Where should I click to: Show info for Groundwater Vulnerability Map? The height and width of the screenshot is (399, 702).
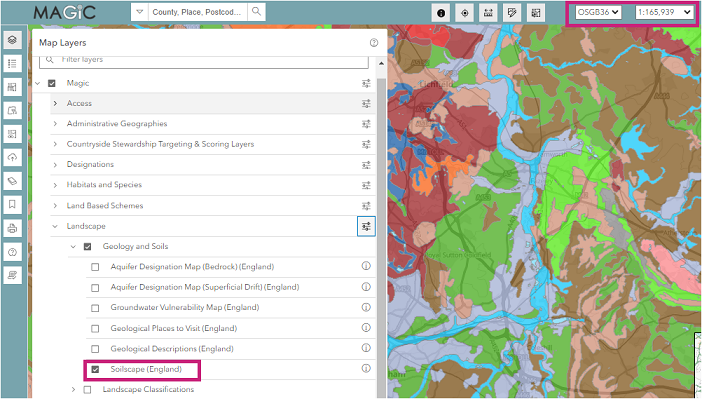(366, 307)
